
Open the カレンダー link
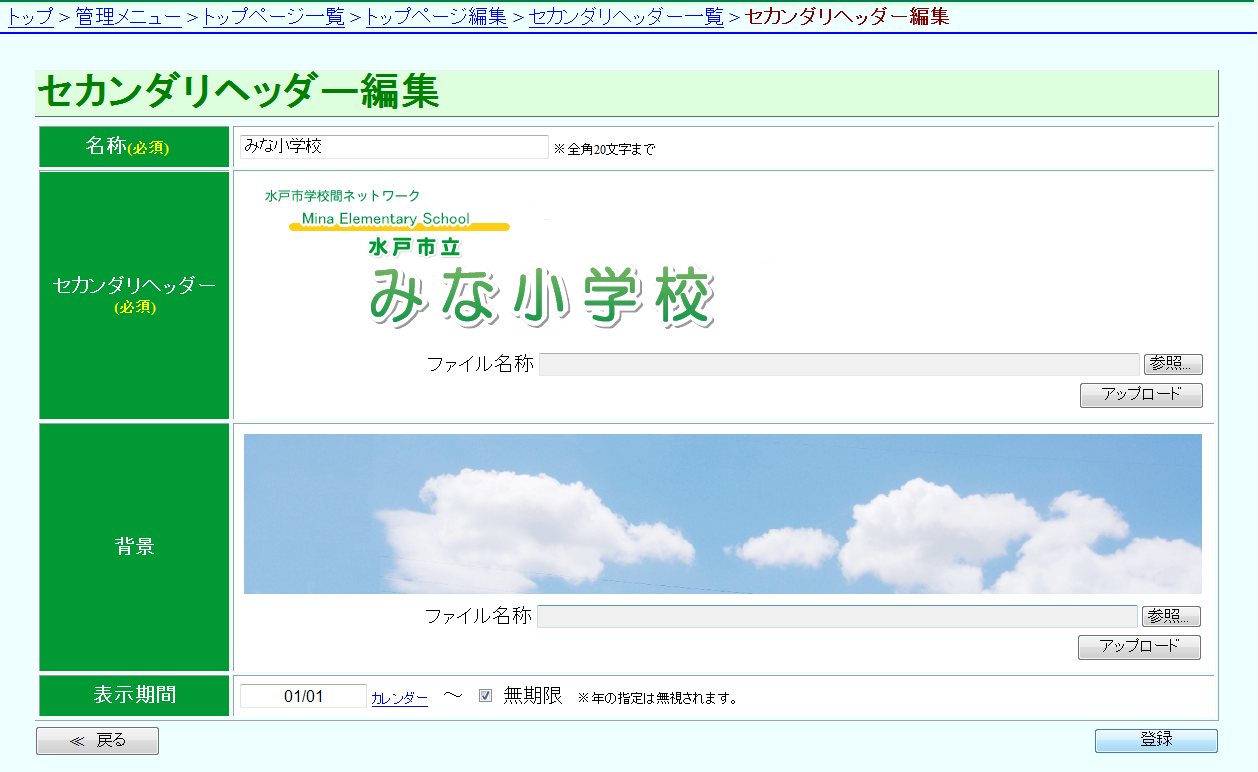(399, 698)
